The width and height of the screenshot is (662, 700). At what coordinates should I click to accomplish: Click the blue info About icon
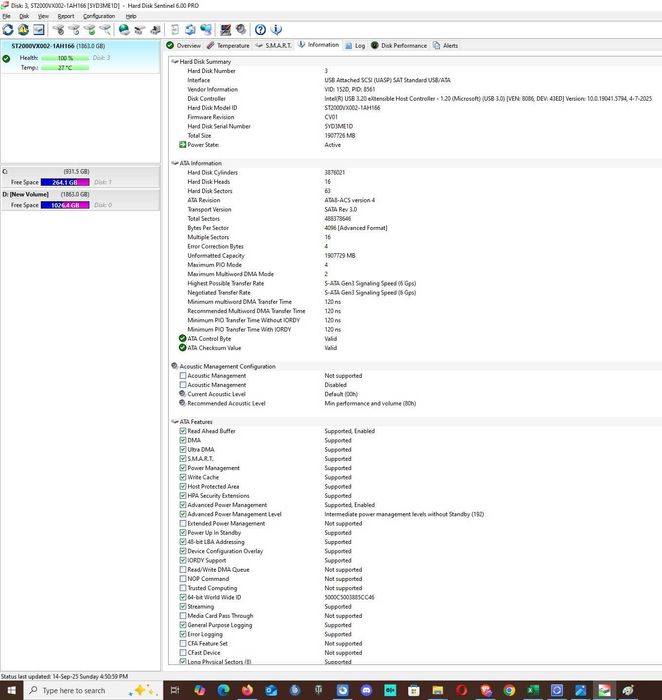click(x=276, y=30)
